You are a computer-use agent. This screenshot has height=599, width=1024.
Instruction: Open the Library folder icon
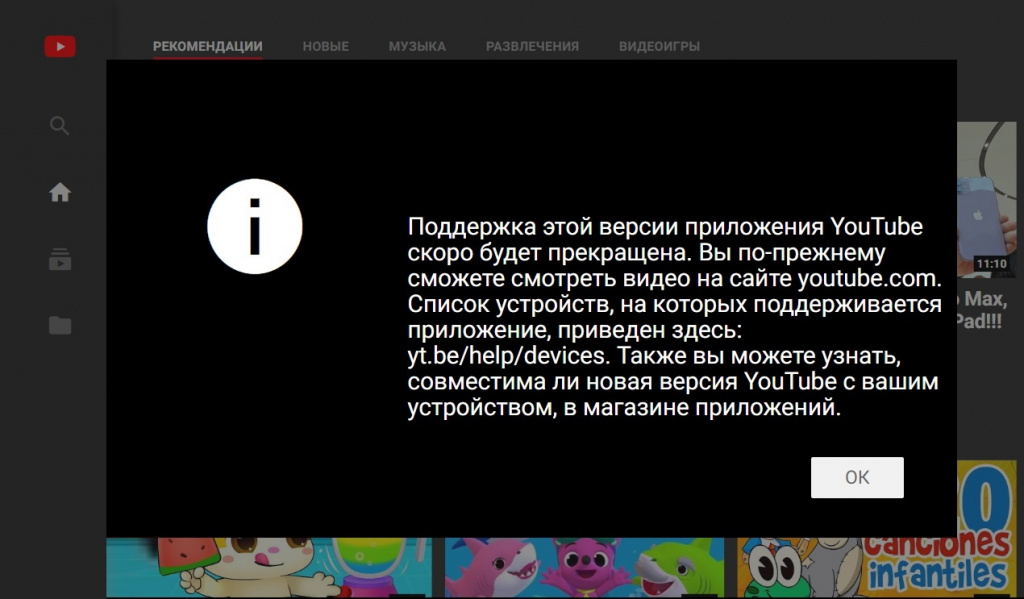(60, 325)
